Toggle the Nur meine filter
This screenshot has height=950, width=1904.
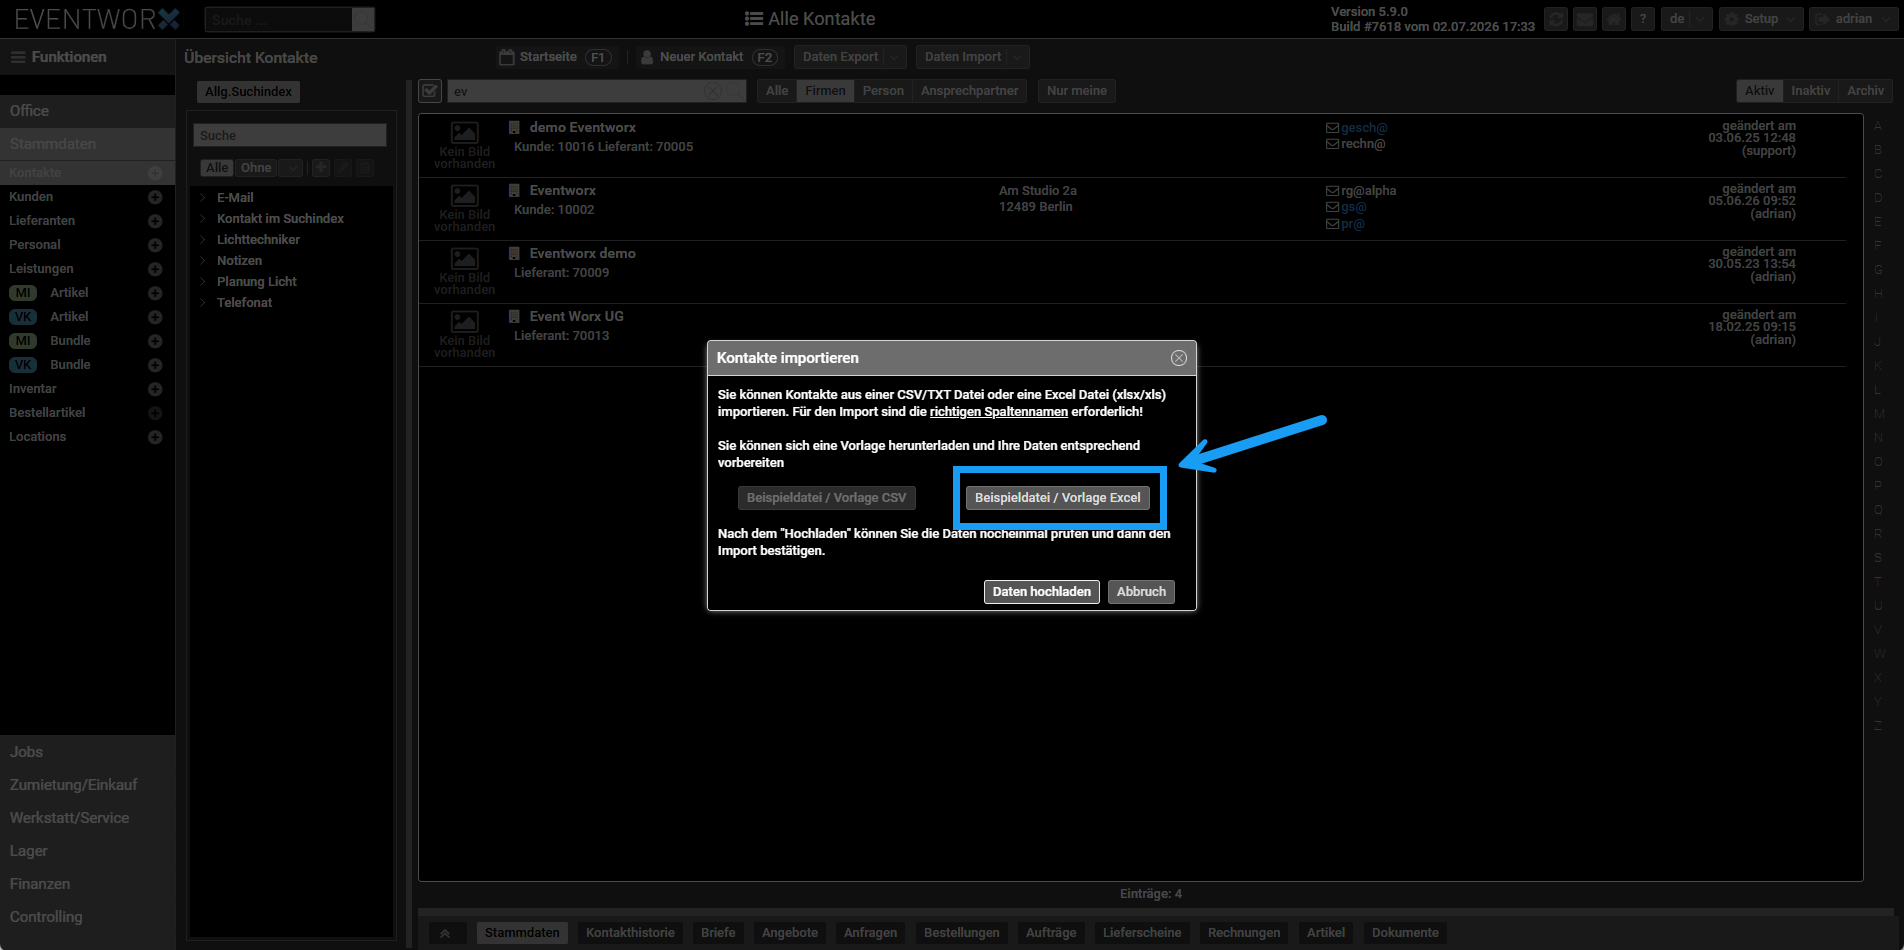[x=1076, y=91]
